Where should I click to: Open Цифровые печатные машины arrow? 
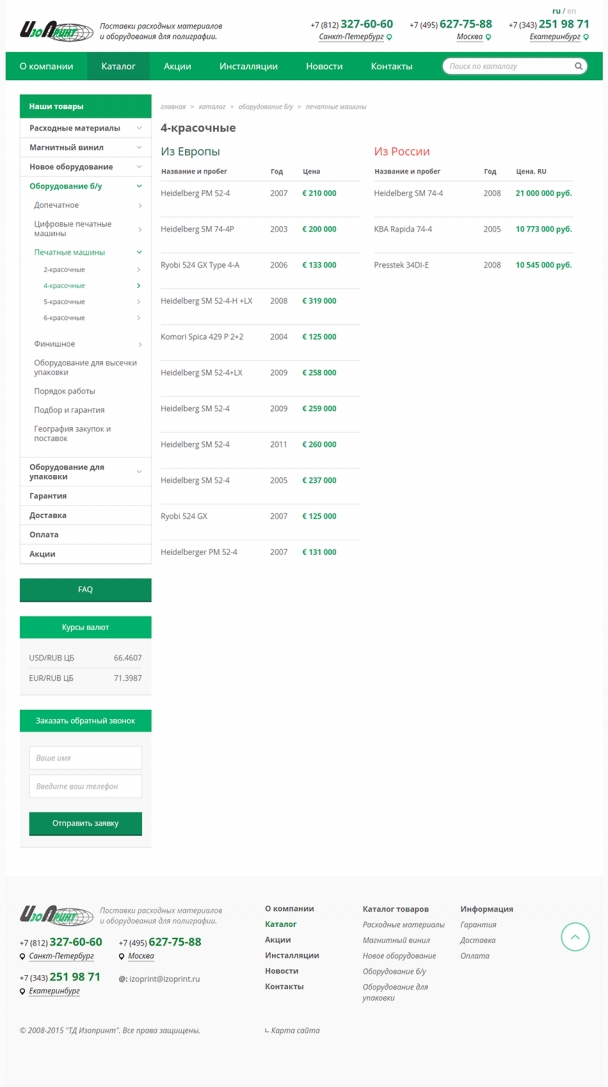pos(139,229)
